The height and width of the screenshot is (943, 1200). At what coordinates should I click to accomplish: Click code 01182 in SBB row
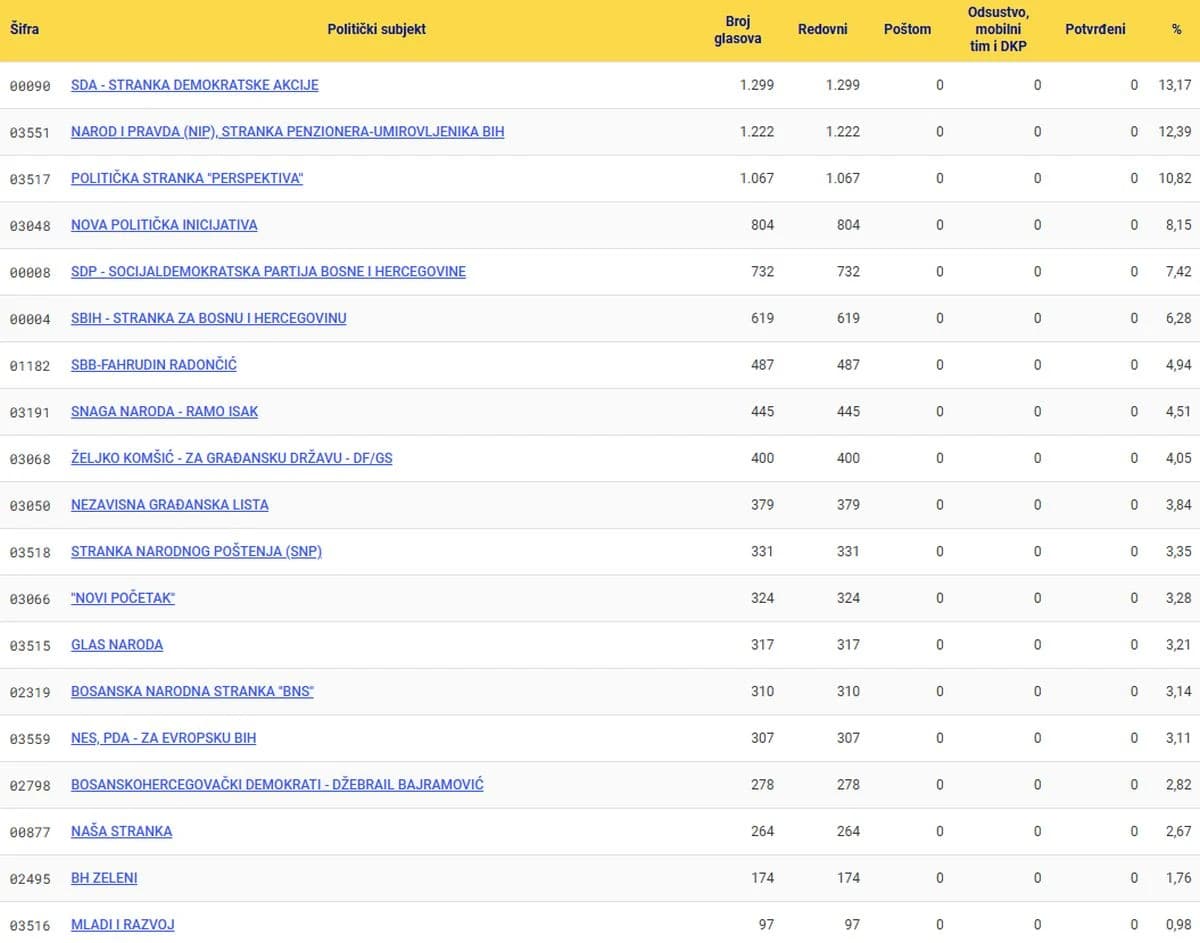pyautogui.click(x=30, y=366)
